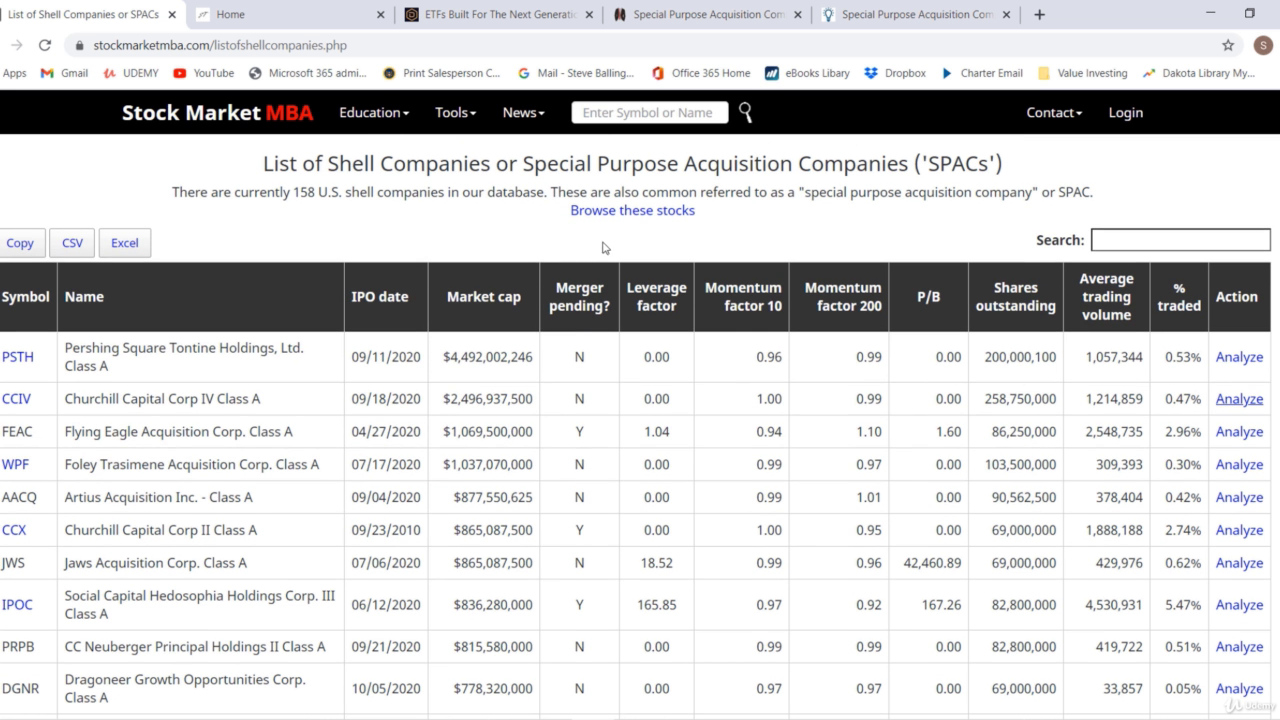Viewport: 1280px width, 720px height.
Task: Open the CCX symbol link
Action: coord(14,530)
